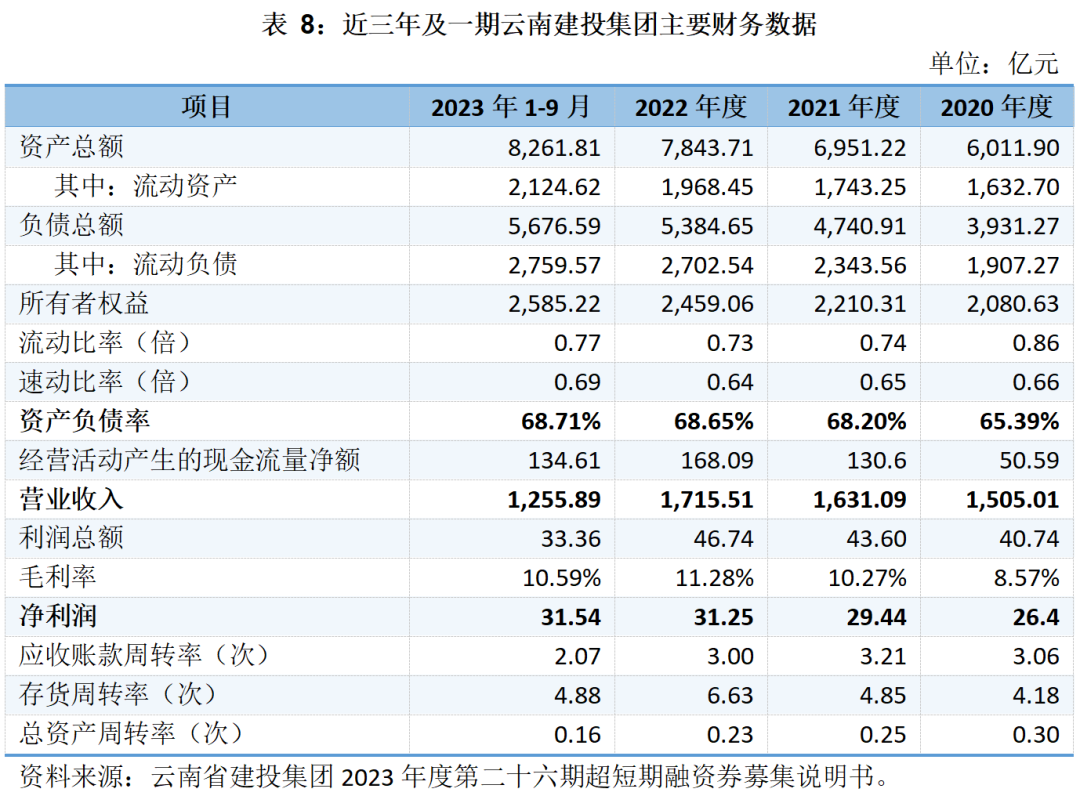Click the table title text 表 8
Image resolution: width=1080 pixels, height=796 pixels.
coord(539,24)
